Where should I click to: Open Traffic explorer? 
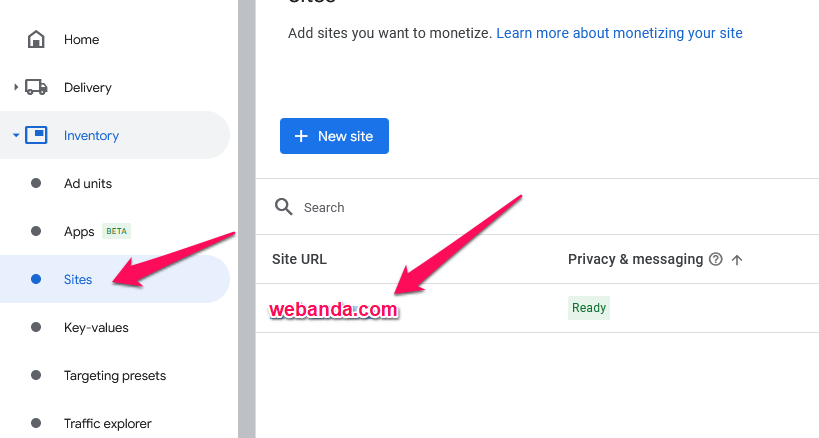[x=108, y=424]
